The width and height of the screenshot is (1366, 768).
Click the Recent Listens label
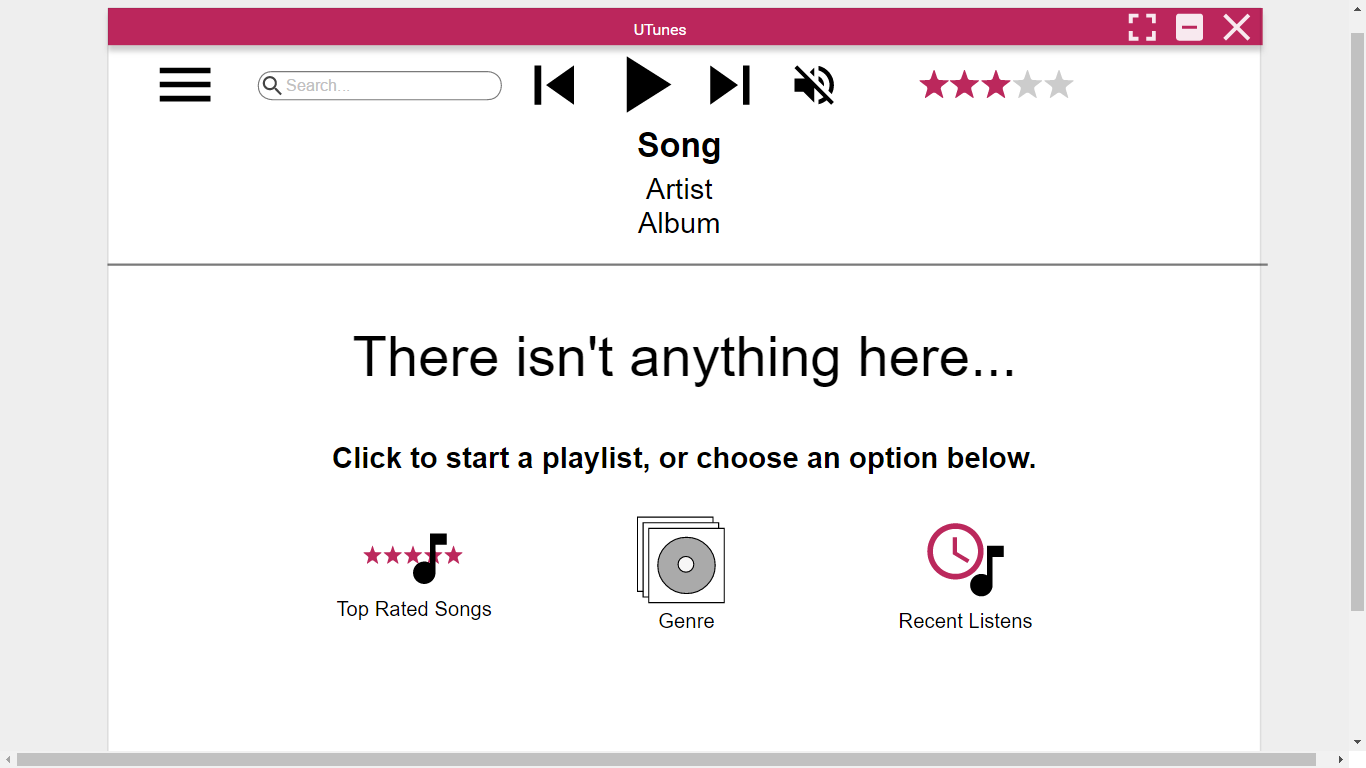pos(965,621)
